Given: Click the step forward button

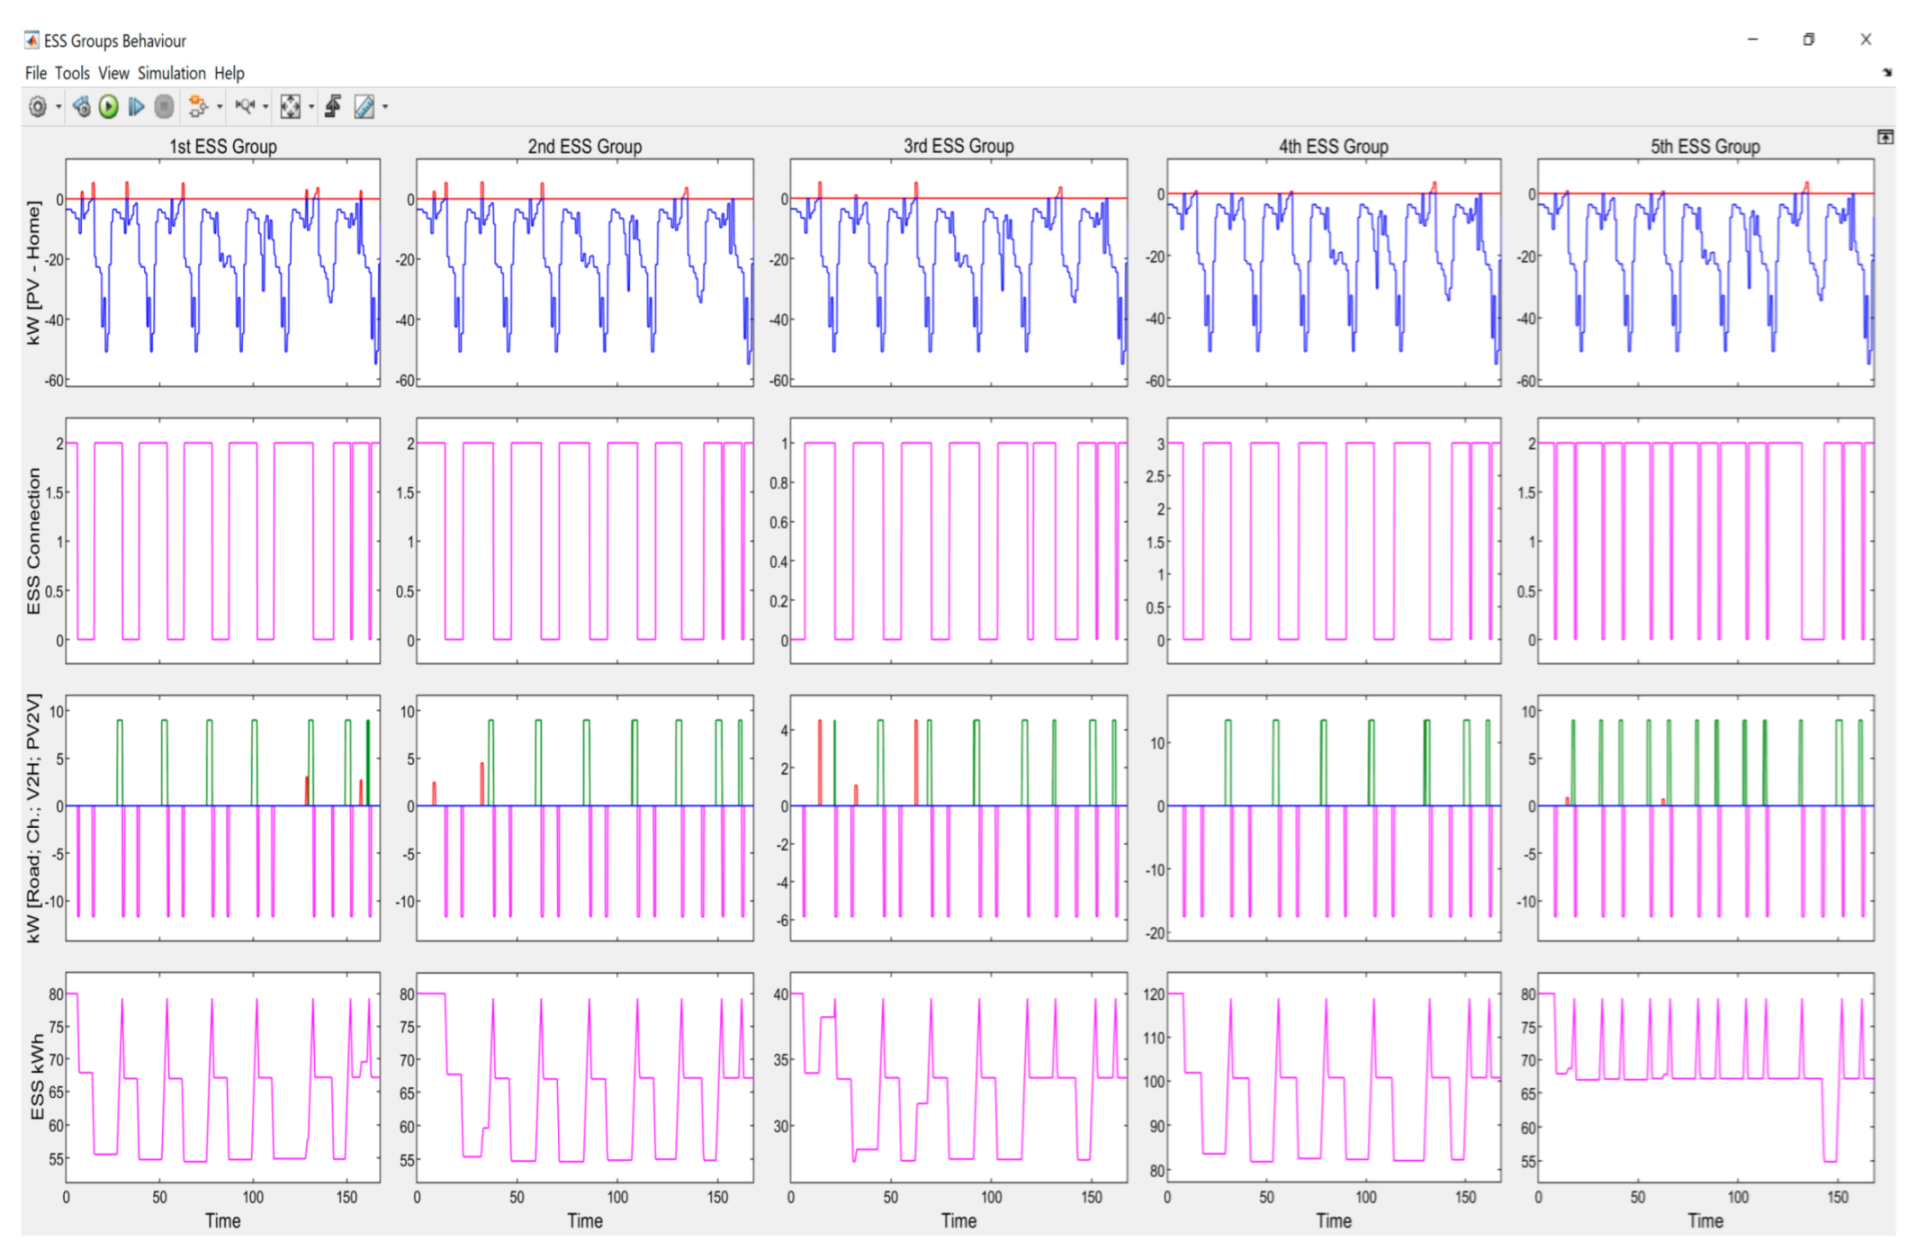Looking at the screenshot, I should 136,107.
